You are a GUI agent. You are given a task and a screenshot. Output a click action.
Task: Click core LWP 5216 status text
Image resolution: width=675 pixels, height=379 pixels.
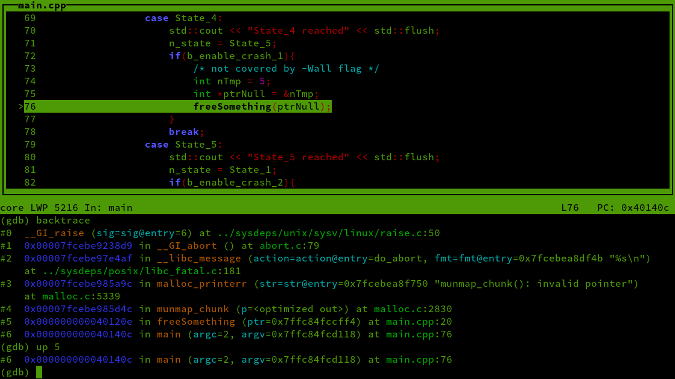[x=39, y=208]
